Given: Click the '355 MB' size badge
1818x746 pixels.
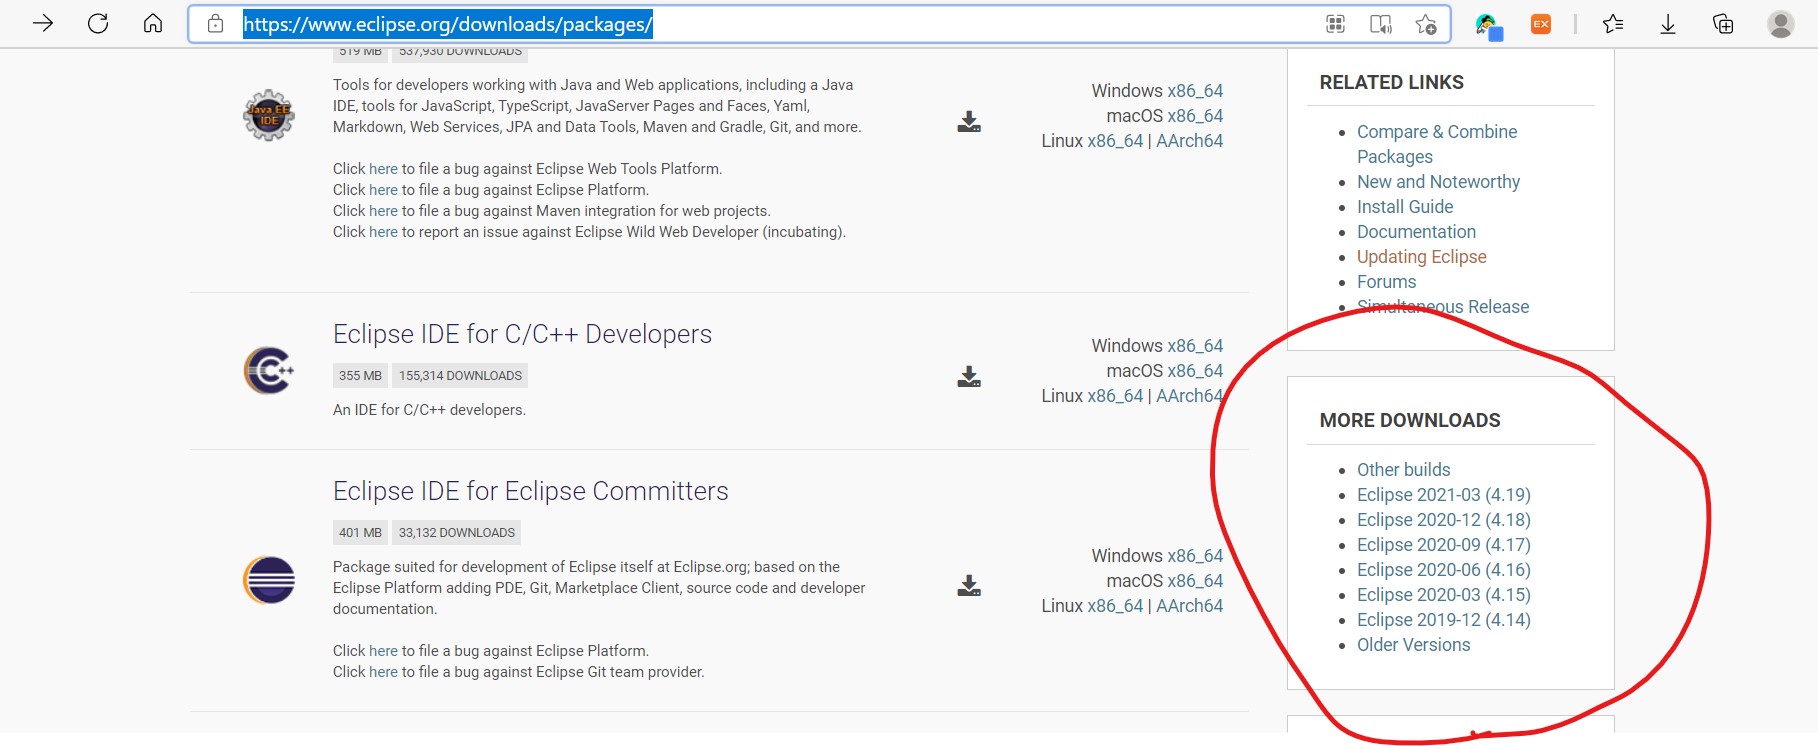Looking at the screenshot, I should point(360,376).
